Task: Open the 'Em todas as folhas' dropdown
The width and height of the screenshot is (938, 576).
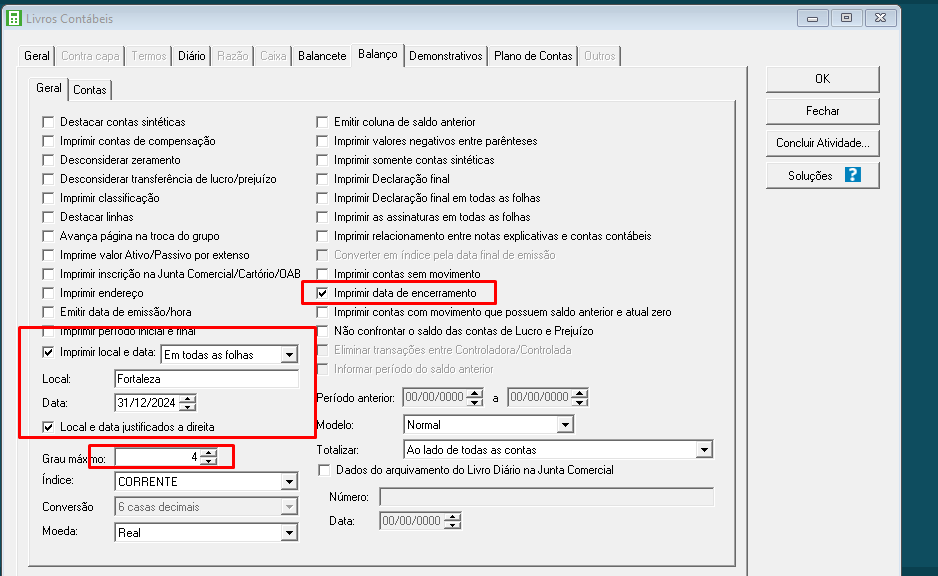Action: click(x=288, y=354)
